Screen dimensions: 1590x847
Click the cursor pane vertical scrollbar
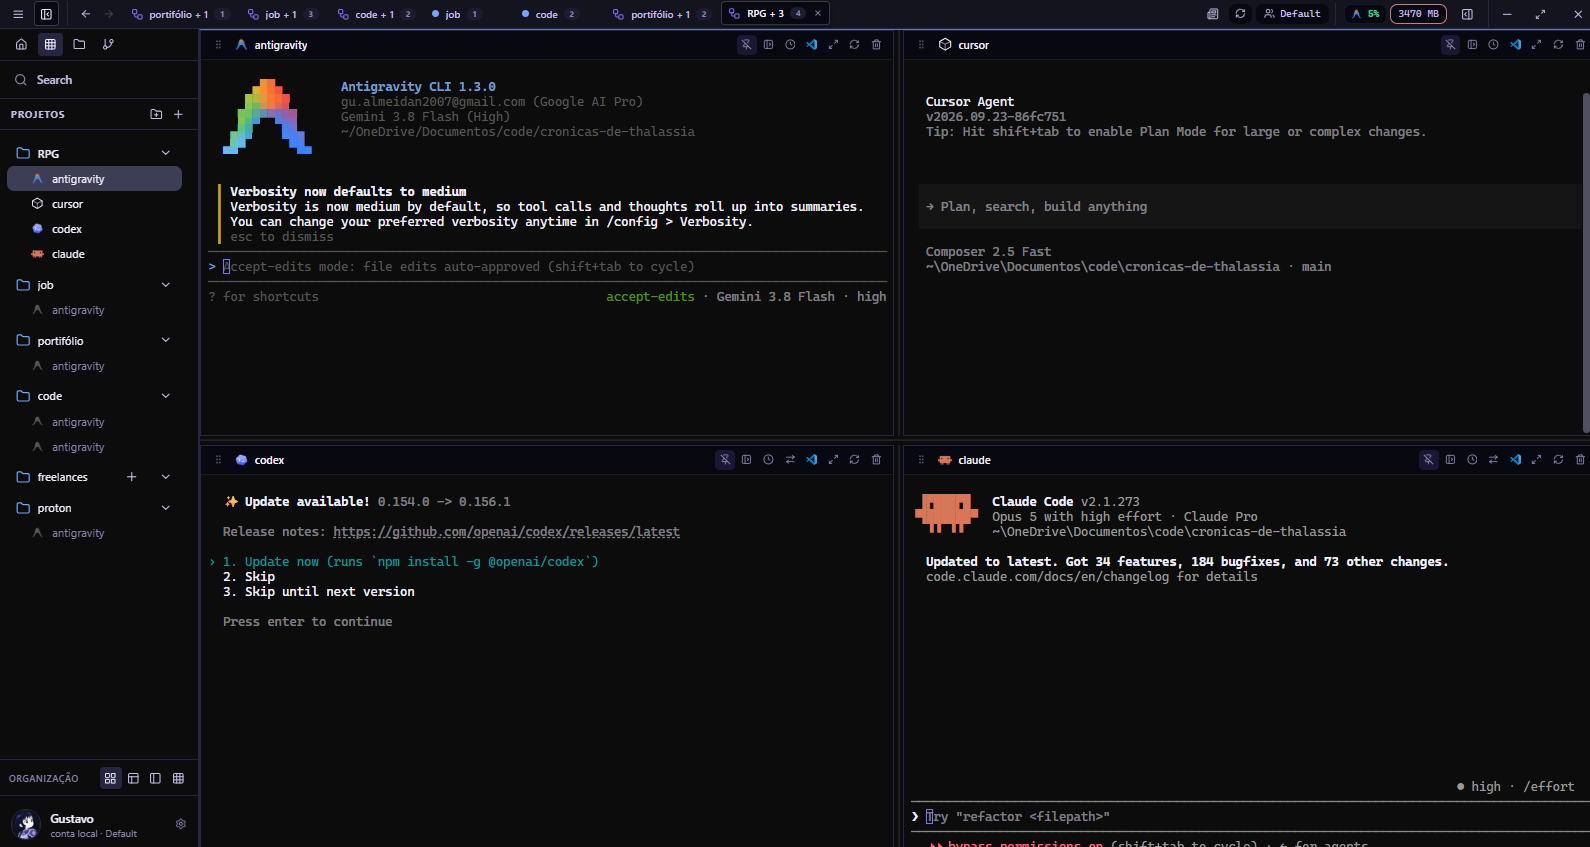point(1586,262)
